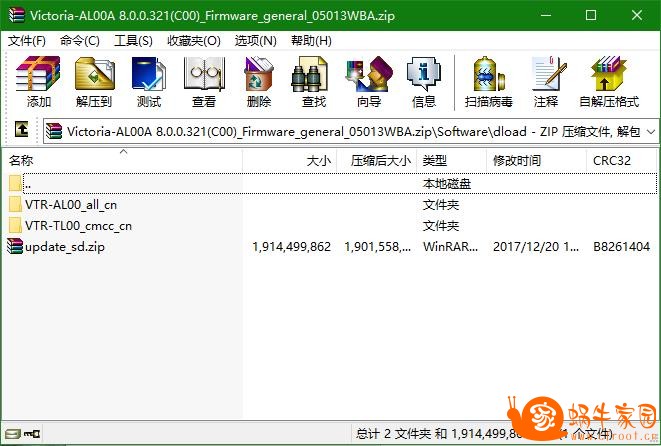Screen dimensions: 661x446
Task: Open the 文件(F) menu
Action: click(27, 41)
